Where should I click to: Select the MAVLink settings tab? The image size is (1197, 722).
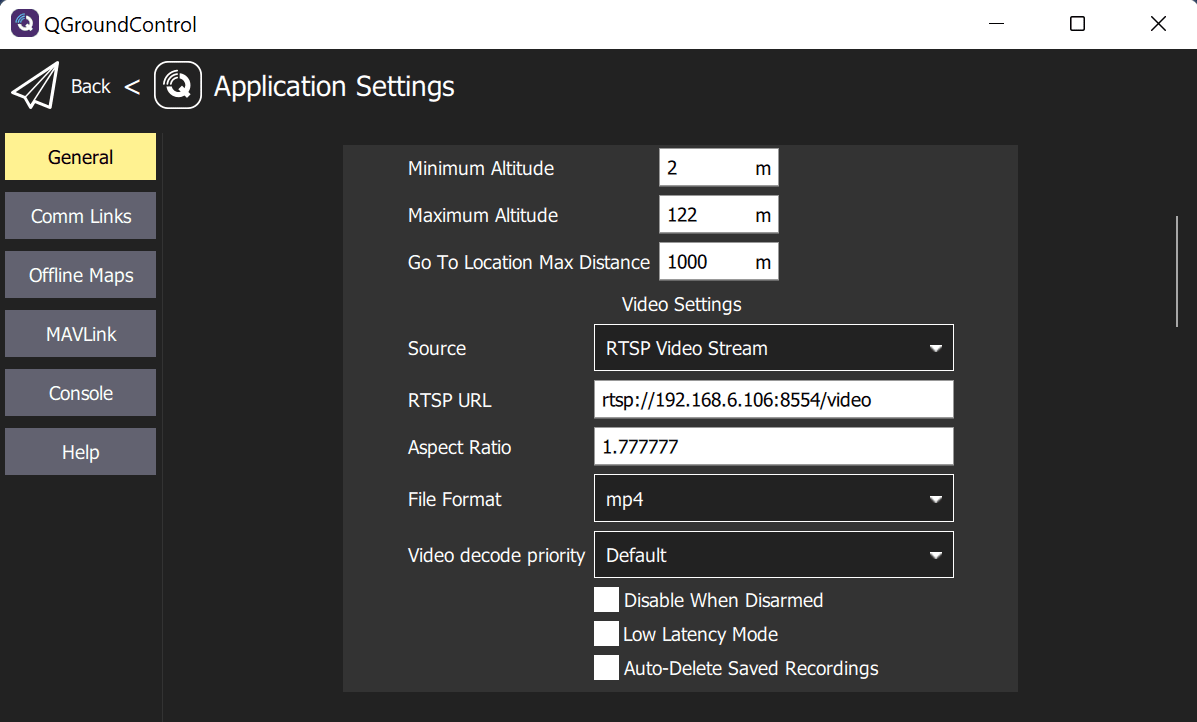[81, 334]
